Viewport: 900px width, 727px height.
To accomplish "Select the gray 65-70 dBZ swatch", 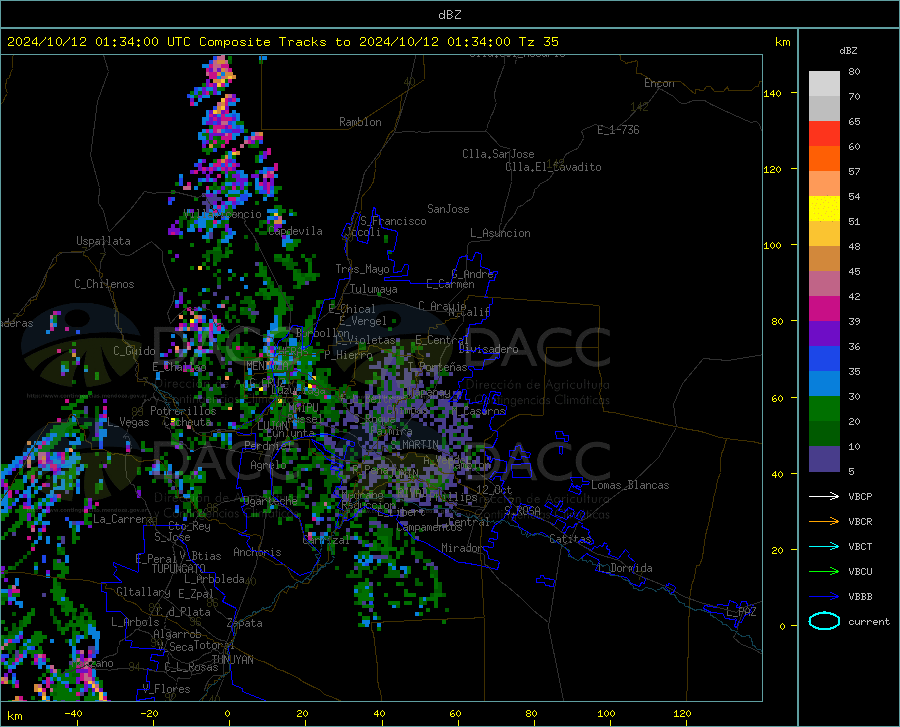I will coord(824,108).
